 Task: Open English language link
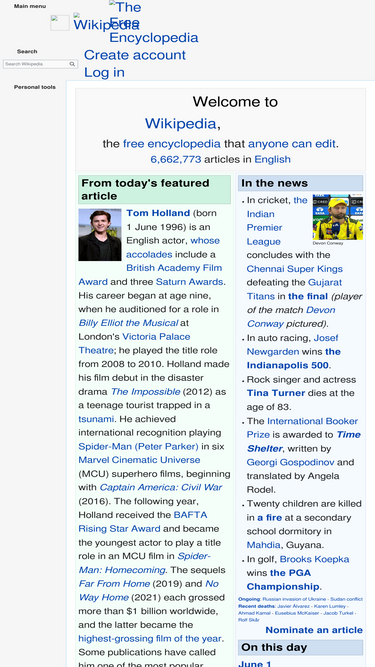click(x=273, y=160)
